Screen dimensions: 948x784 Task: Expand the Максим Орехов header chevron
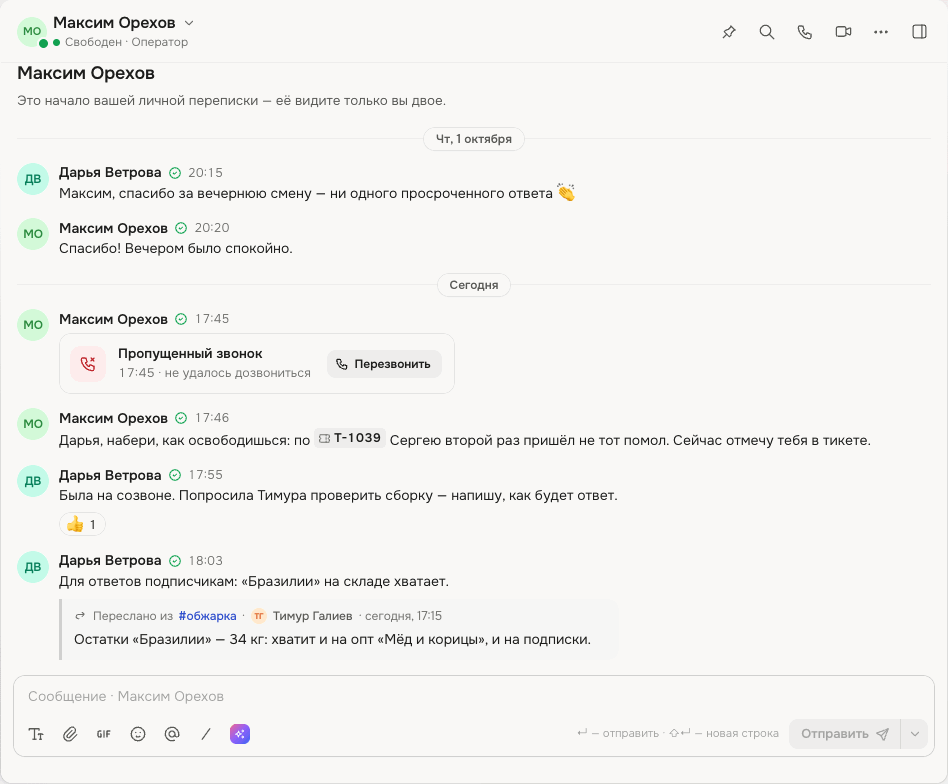point(189,23)
